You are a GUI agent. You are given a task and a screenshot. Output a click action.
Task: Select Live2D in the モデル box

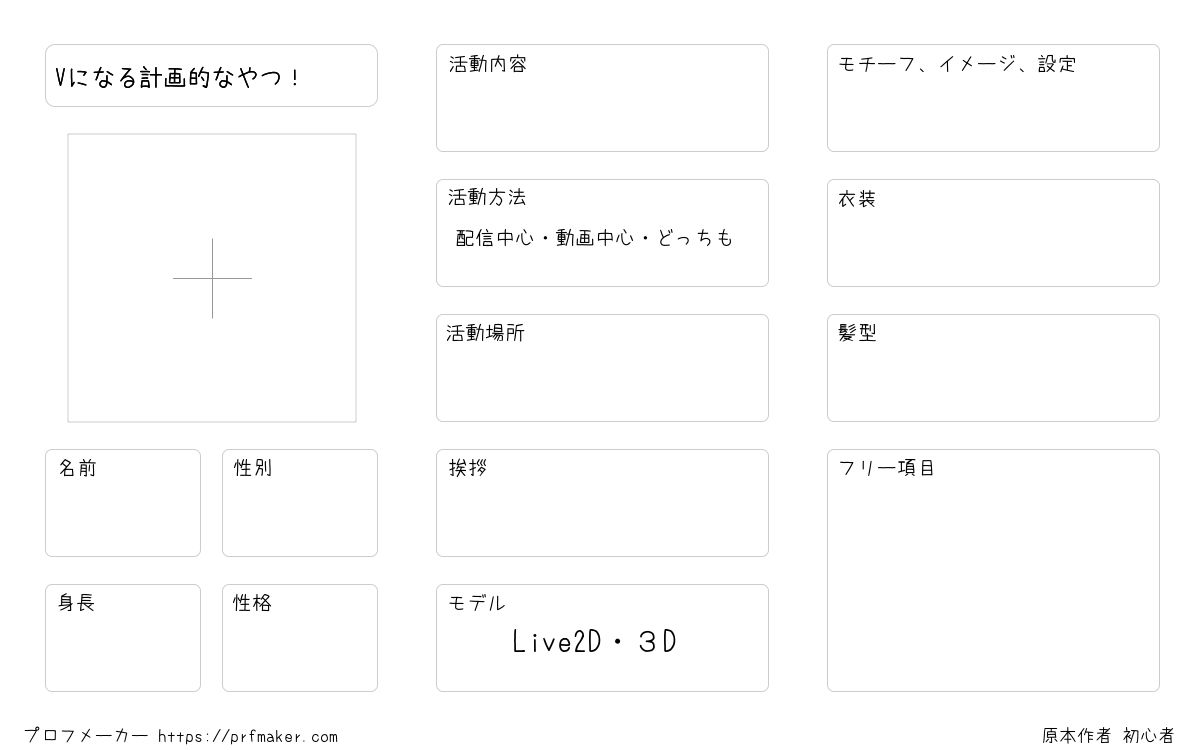coord(557,642)
